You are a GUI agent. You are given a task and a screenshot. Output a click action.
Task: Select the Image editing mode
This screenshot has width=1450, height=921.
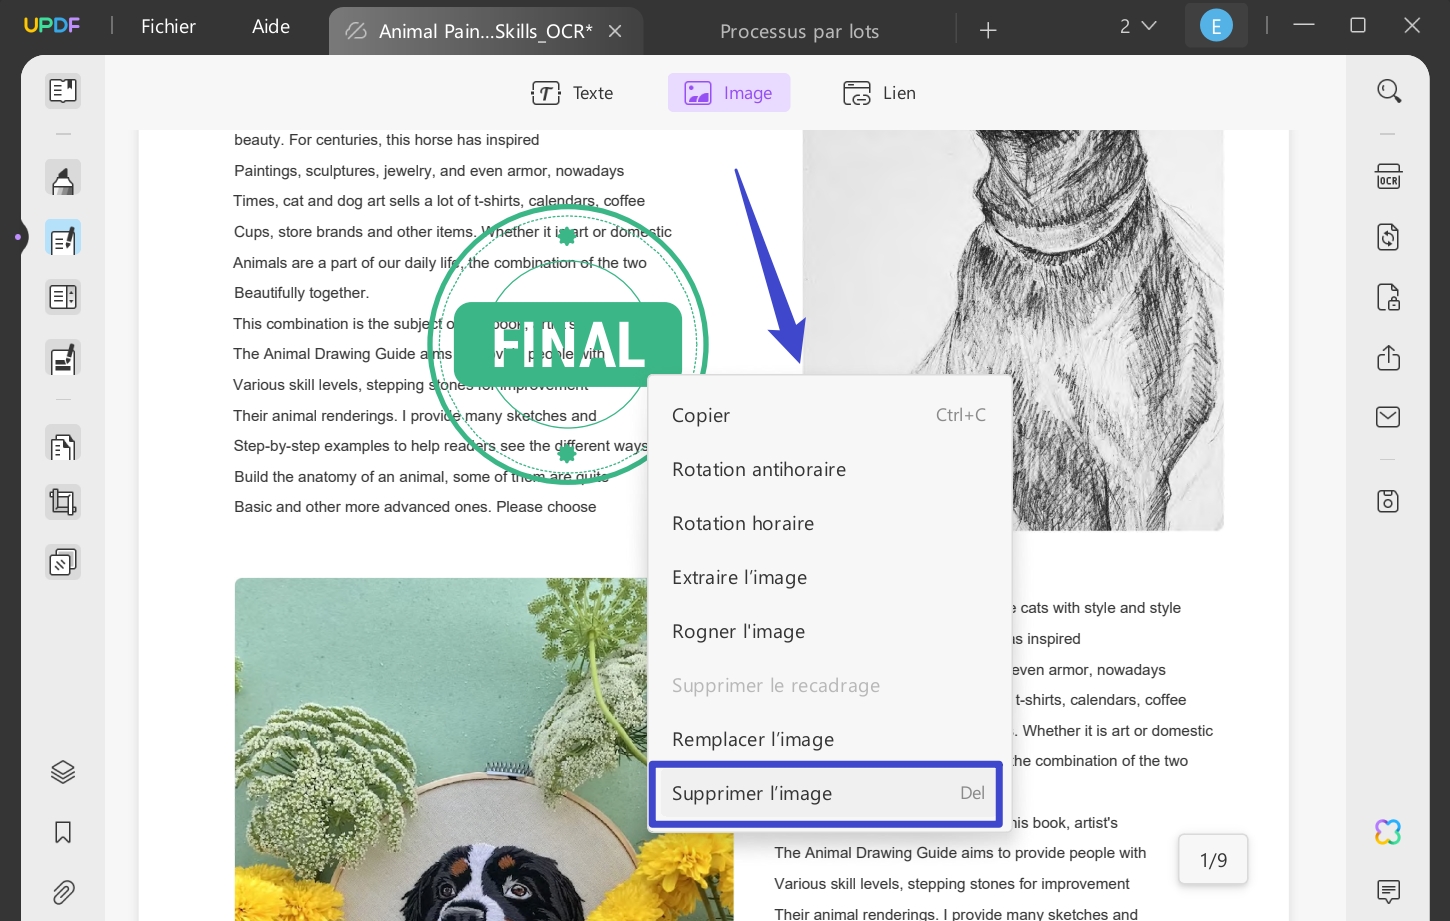coord(729,93)
